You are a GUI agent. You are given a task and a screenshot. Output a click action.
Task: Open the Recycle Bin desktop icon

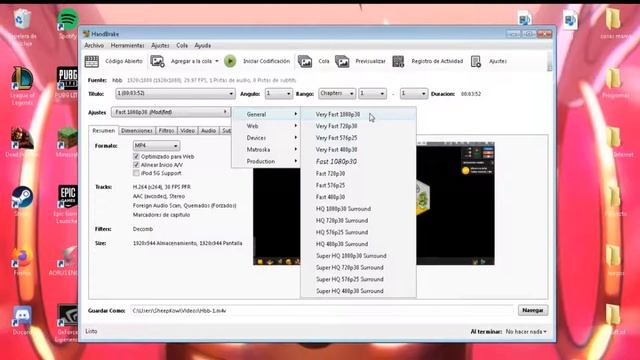[22, 19]
